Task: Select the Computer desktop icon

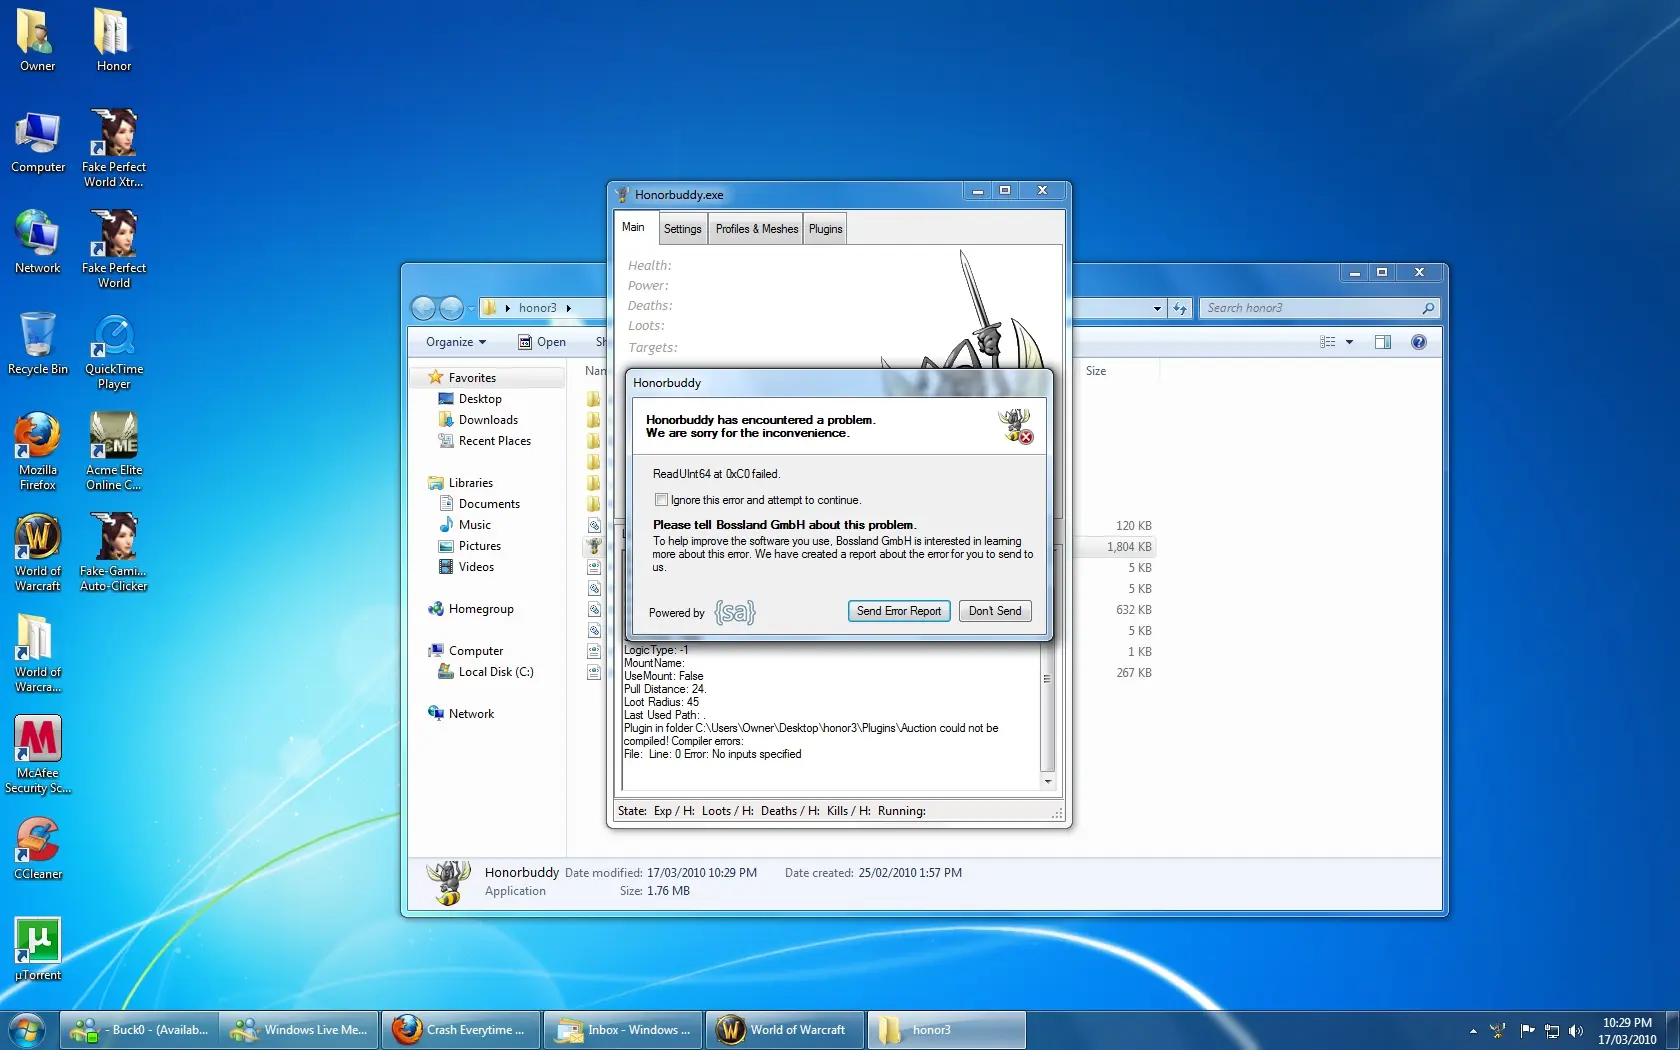Action: tap(38, 142)
